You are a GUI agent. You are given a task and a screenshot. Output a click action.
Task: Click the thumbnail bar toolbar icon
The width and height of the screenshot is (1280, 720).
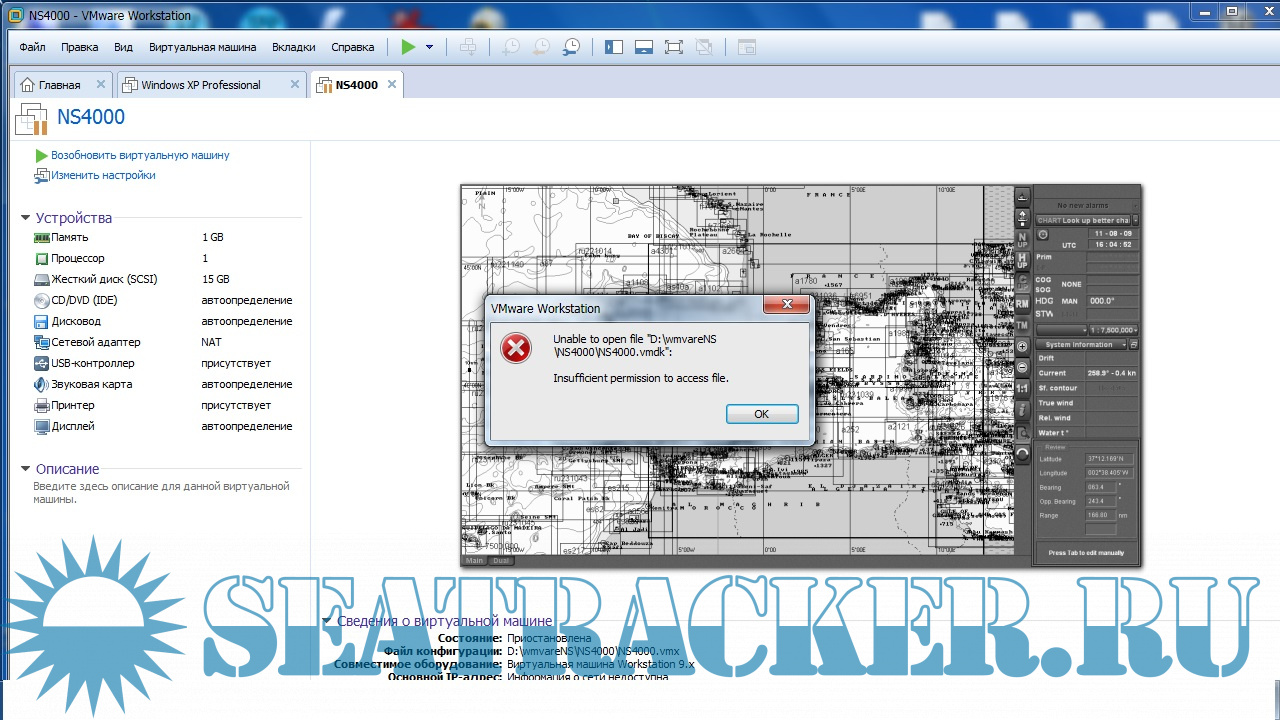point(644,47)
